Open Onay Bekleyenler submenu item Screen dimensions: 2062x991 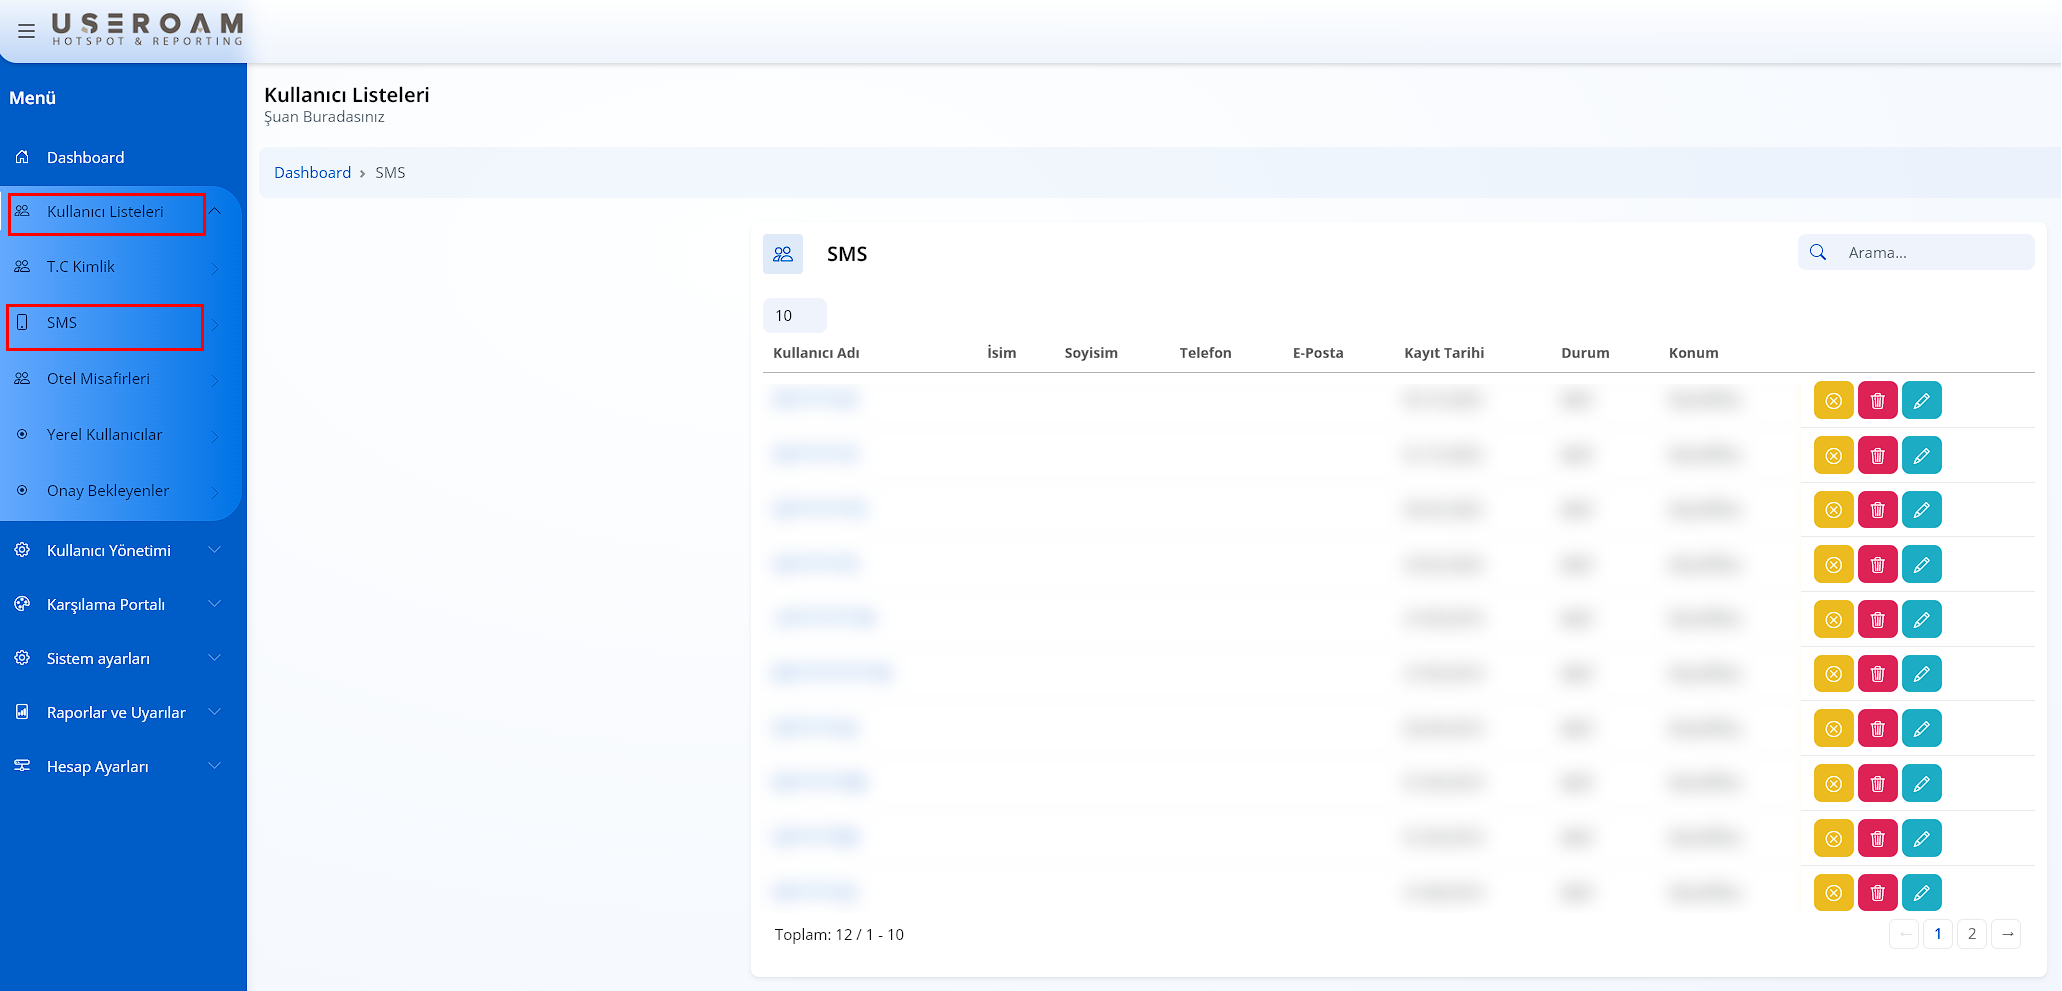(108, 491)
